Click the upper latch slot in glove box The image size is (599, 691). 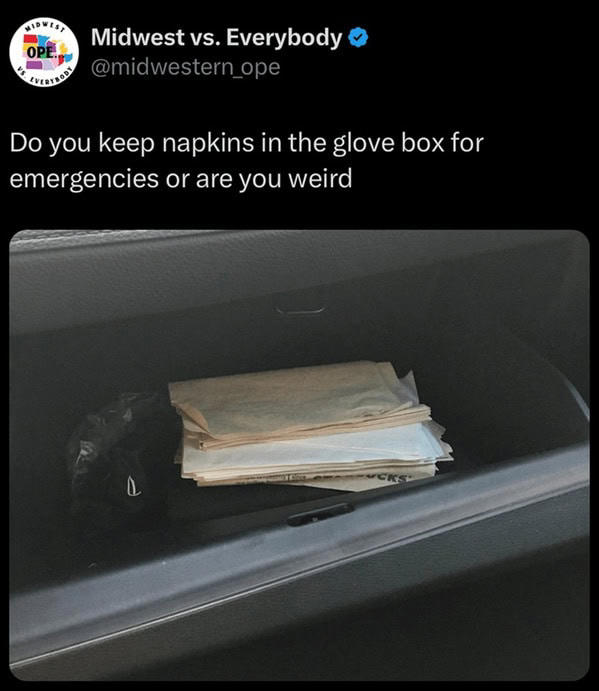[x=300, y=309]
